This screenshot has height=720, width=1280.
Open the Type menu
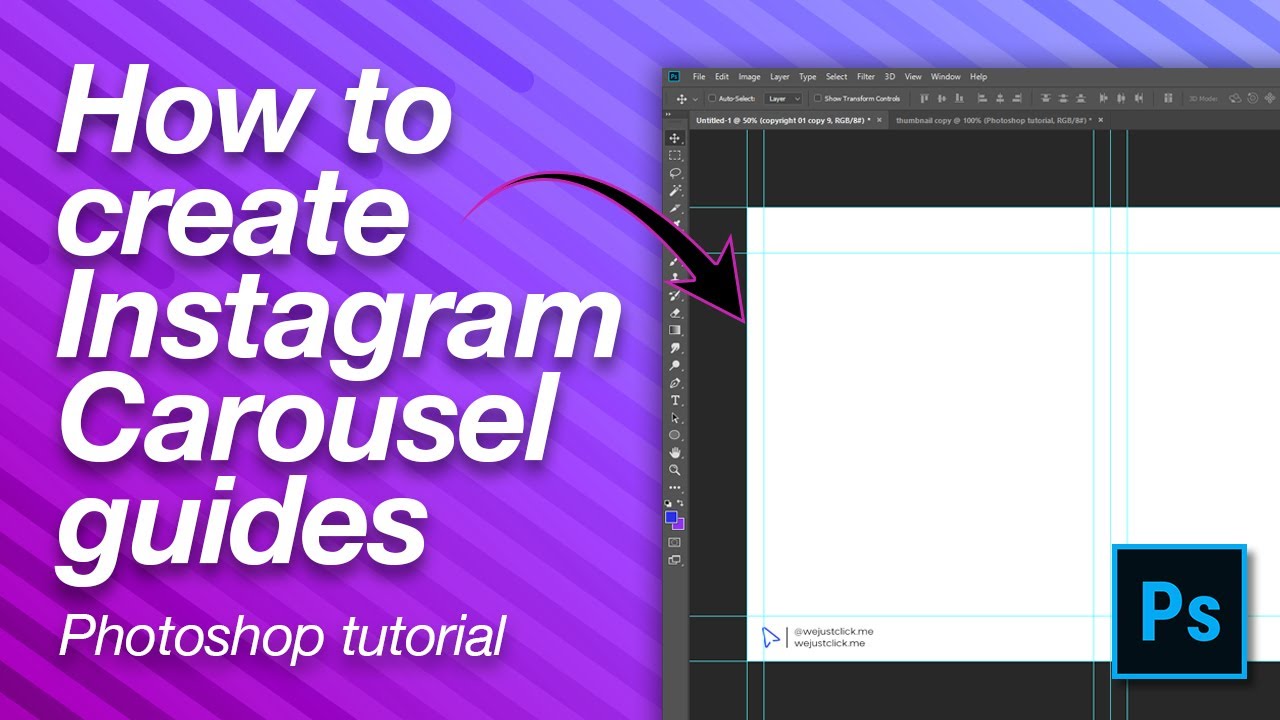click(807, 77)
